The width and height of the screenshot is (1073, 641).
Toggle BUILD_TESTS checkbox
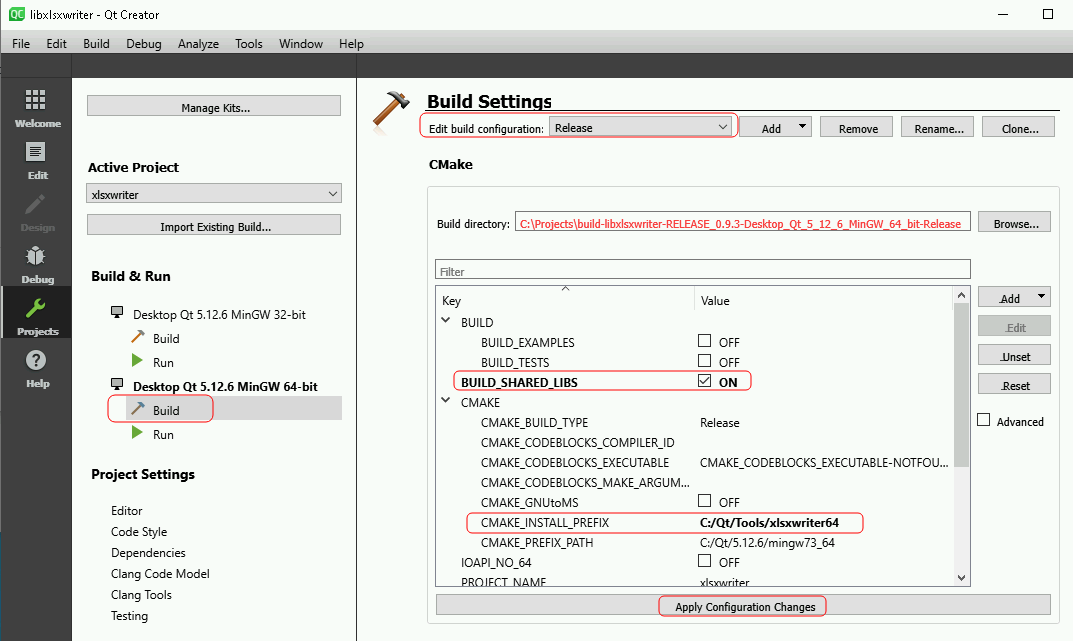tap(704, 360)
